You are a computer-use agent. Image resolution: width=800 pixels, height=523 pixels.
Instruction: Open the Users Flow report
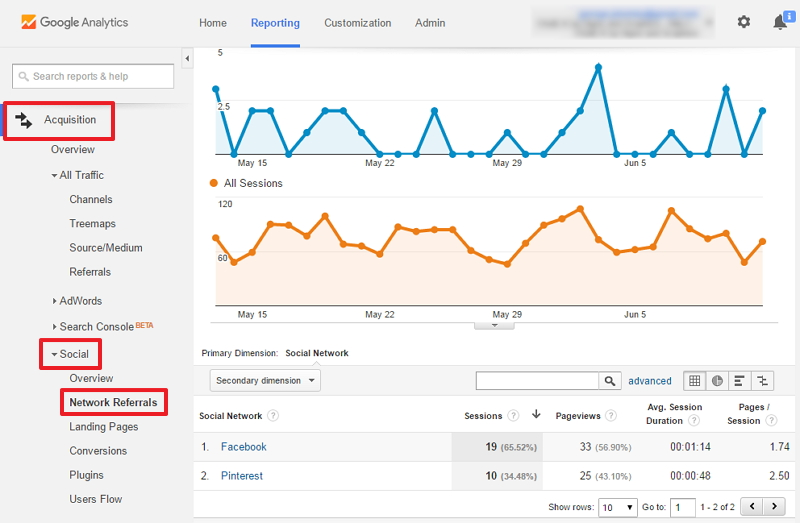pos(95,499)
